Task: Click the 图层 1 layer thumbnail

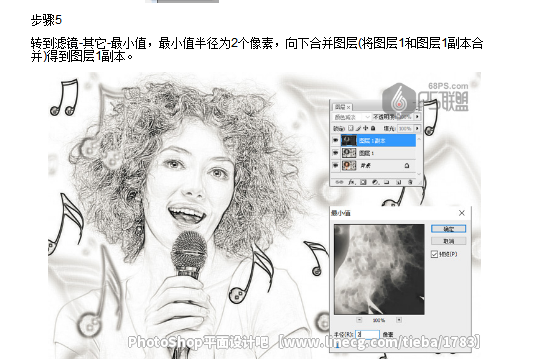Action: 349,153
